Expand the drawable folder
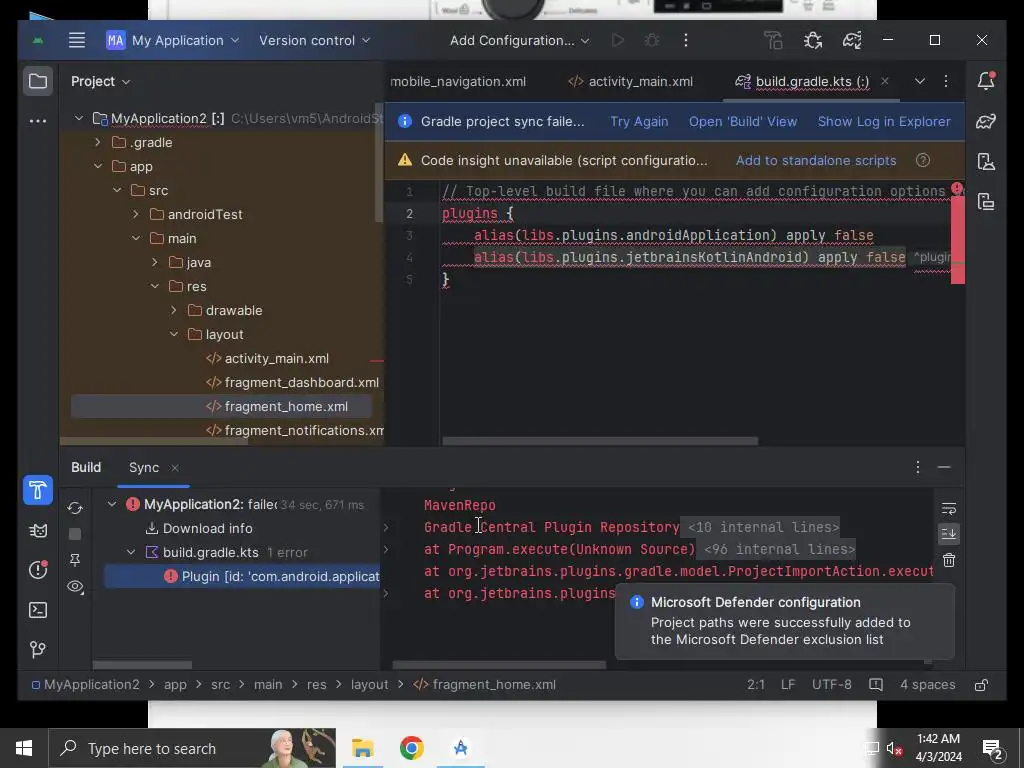 click(174, 310)
